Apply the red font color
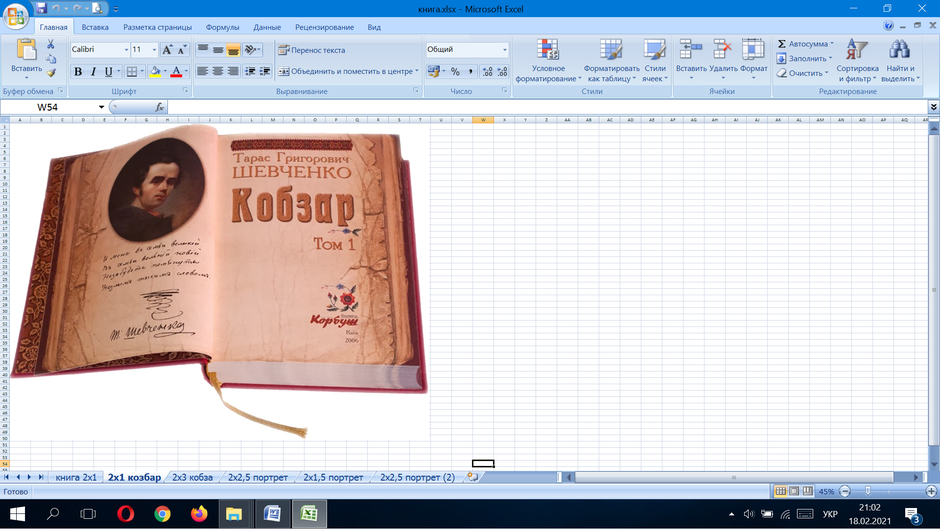The width and height of the screenshot is (940, 532). click(176, 71)
